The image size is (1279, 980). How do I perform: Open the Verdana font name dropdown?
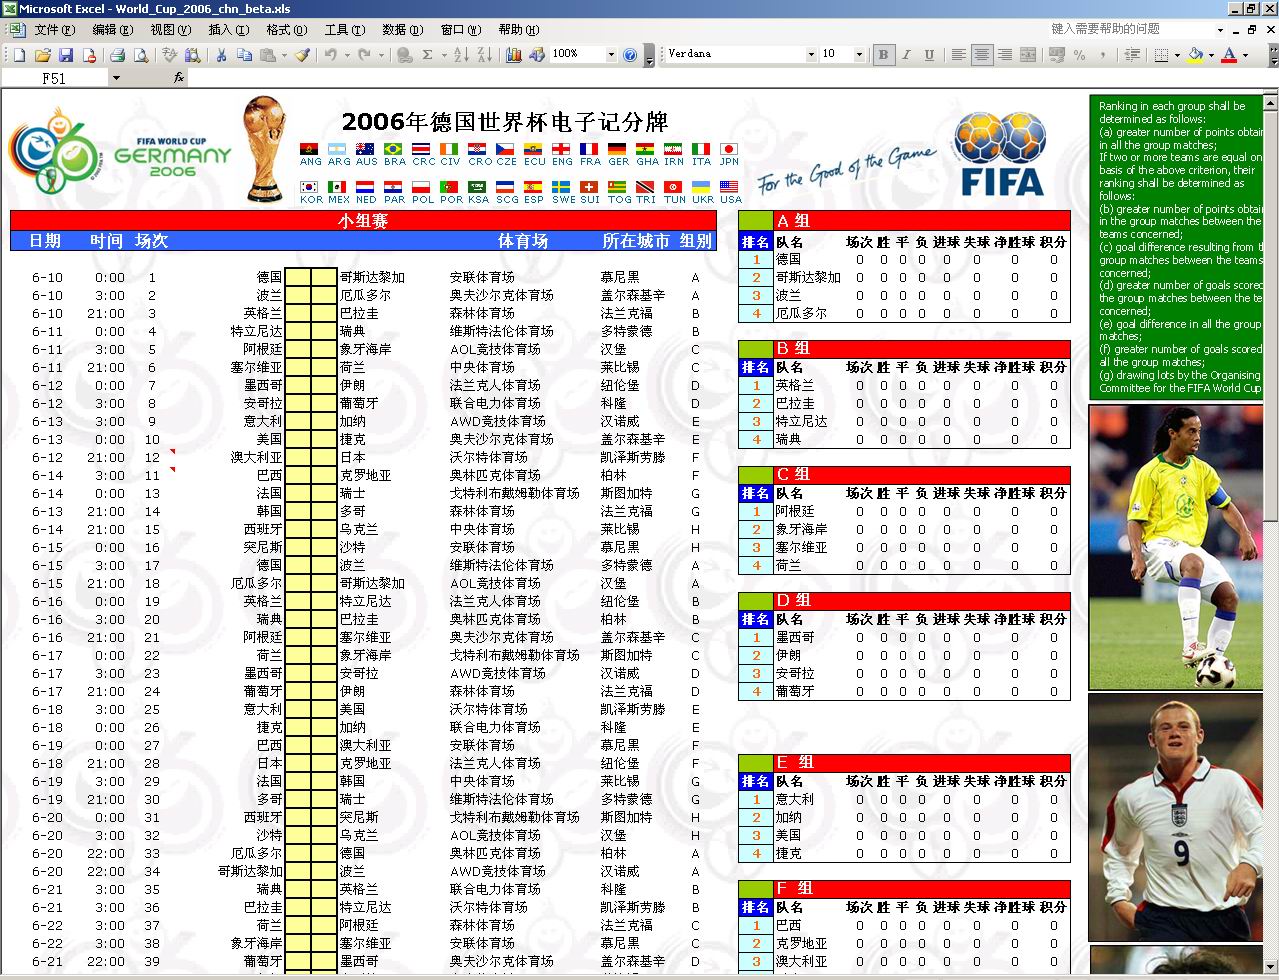[811, 55]
